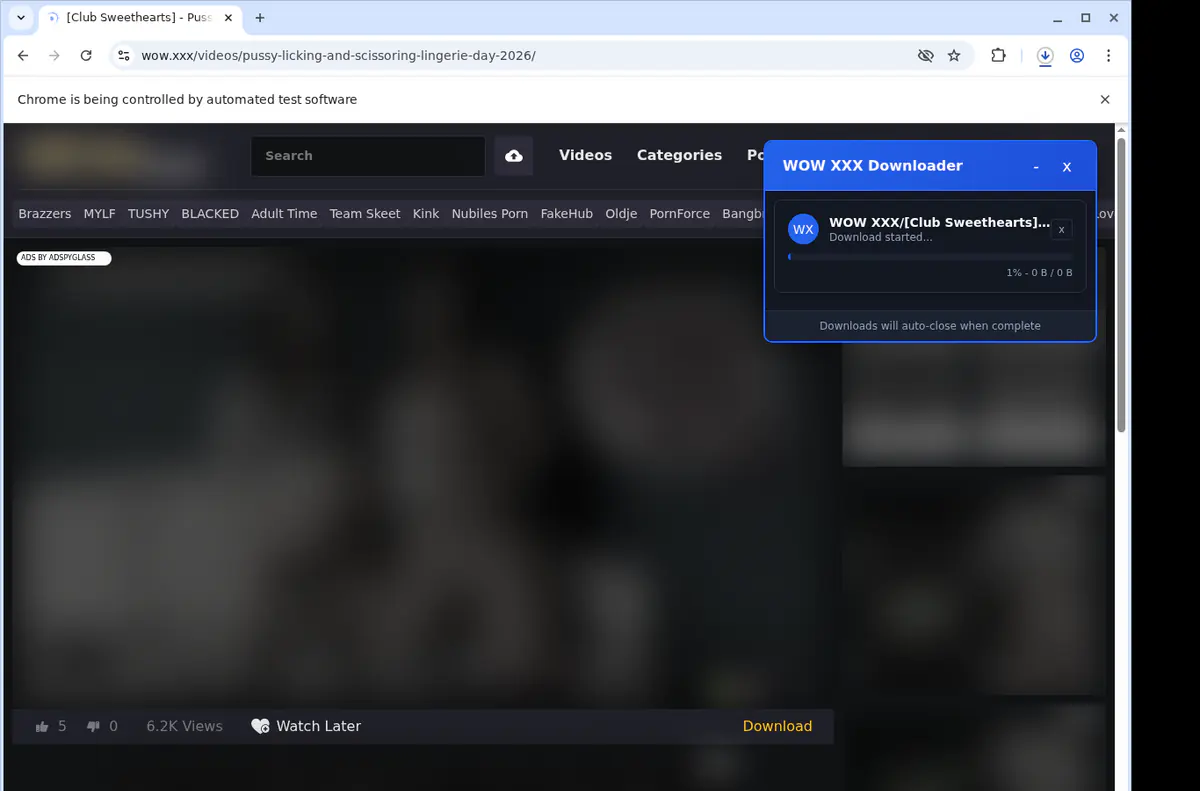
Task: Open the MYLF channel link
Action: [x=99, y=214]
